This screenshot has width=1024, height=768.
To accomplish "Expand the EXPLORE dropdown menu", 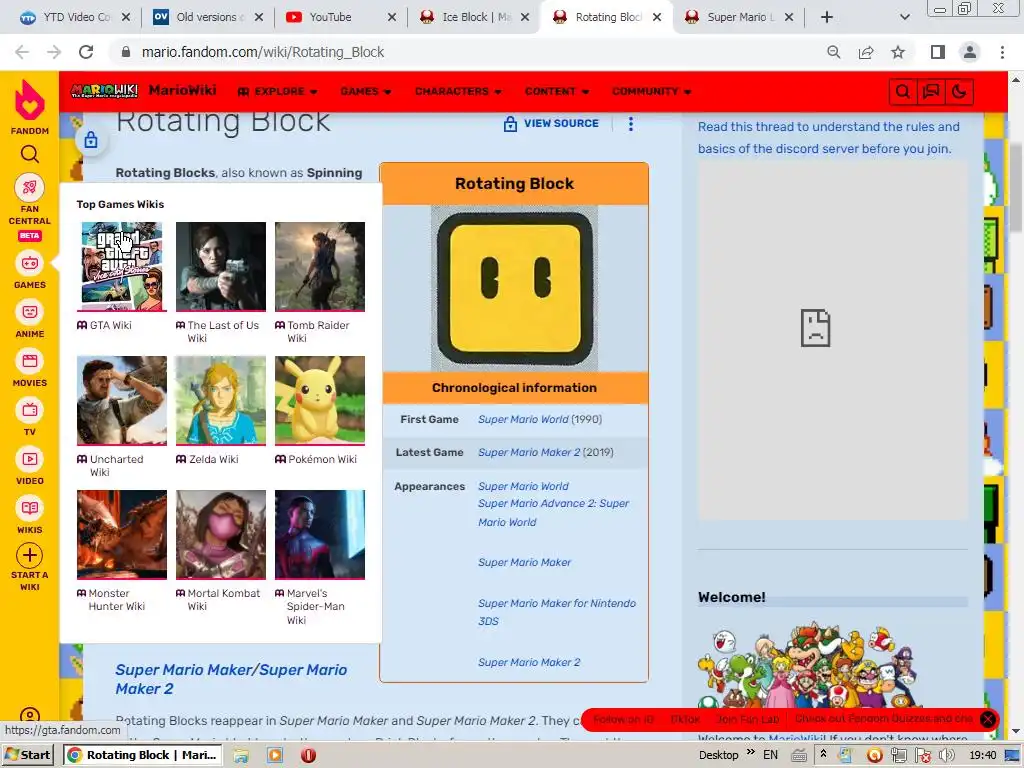I will [x=278, y=91].
